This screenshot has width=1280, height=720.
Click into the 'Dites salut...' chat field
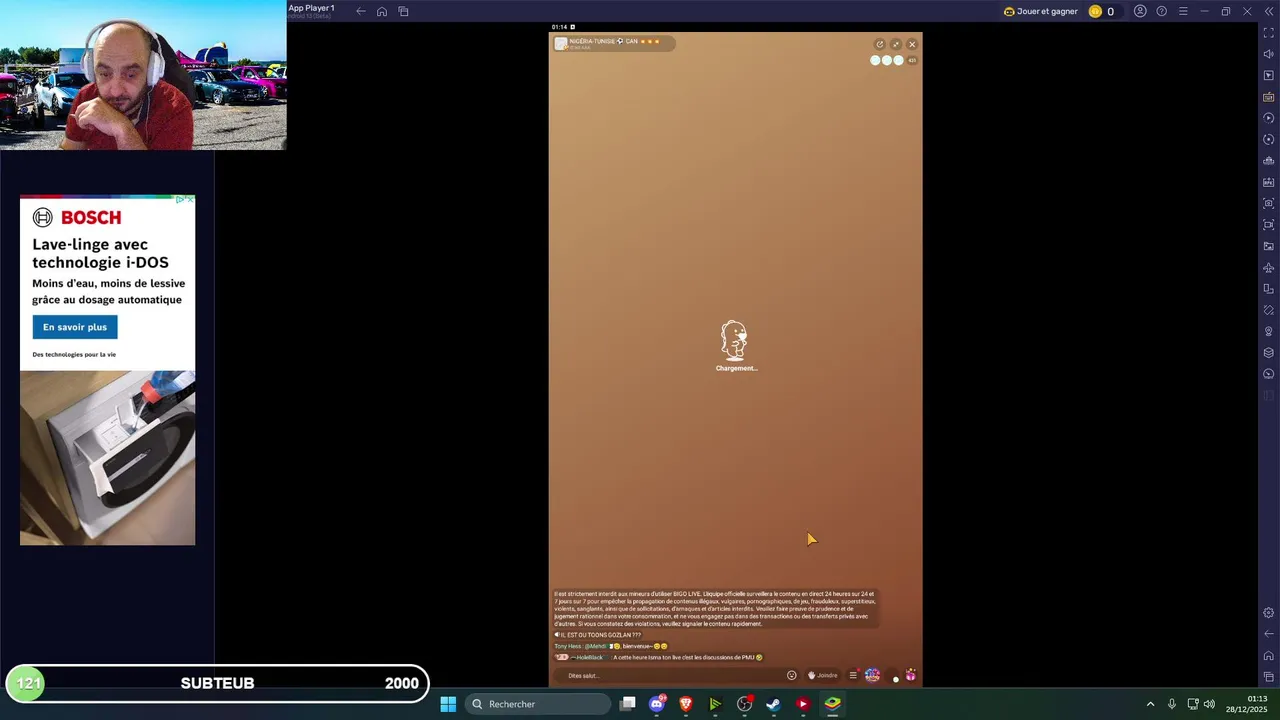(668, 675)
